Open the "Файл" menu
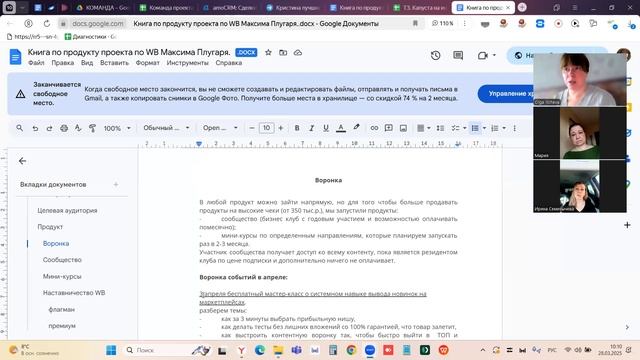The width and height of the screenshot is (640, 360). 36,63
